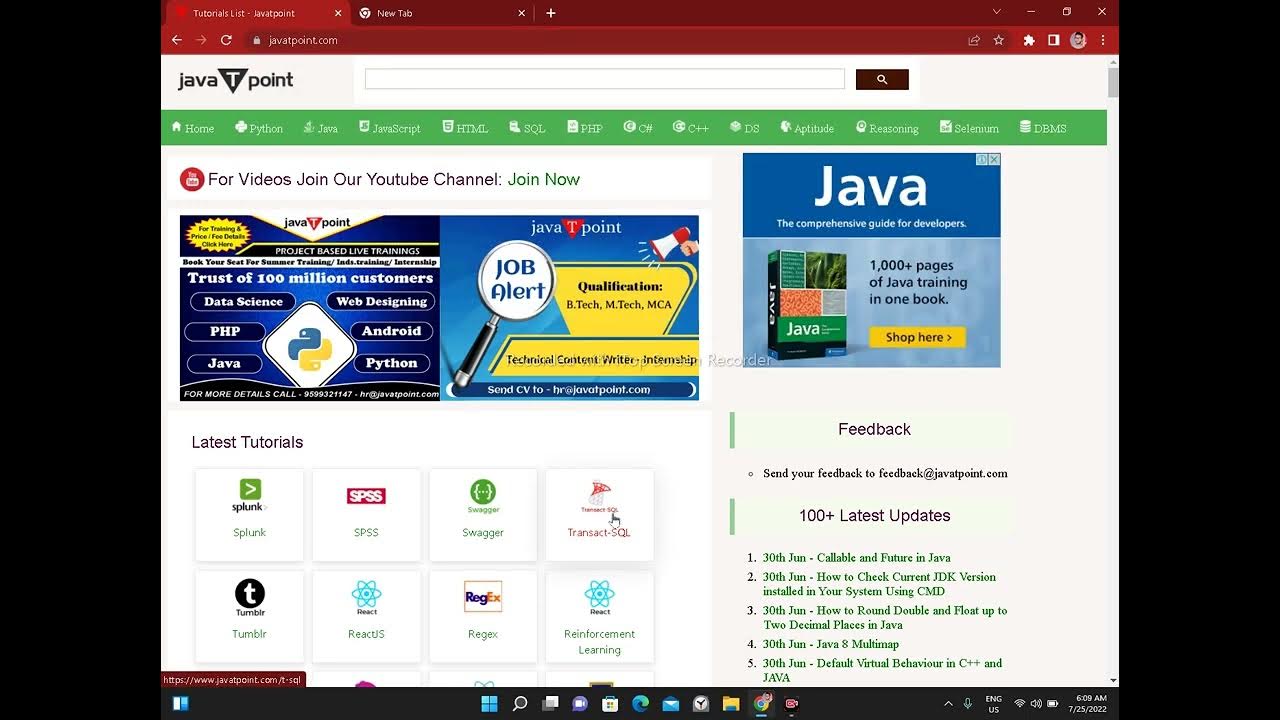Open the Reinforcement Learning tutorial card
The image size is (1280, 720).
(599, 615)
